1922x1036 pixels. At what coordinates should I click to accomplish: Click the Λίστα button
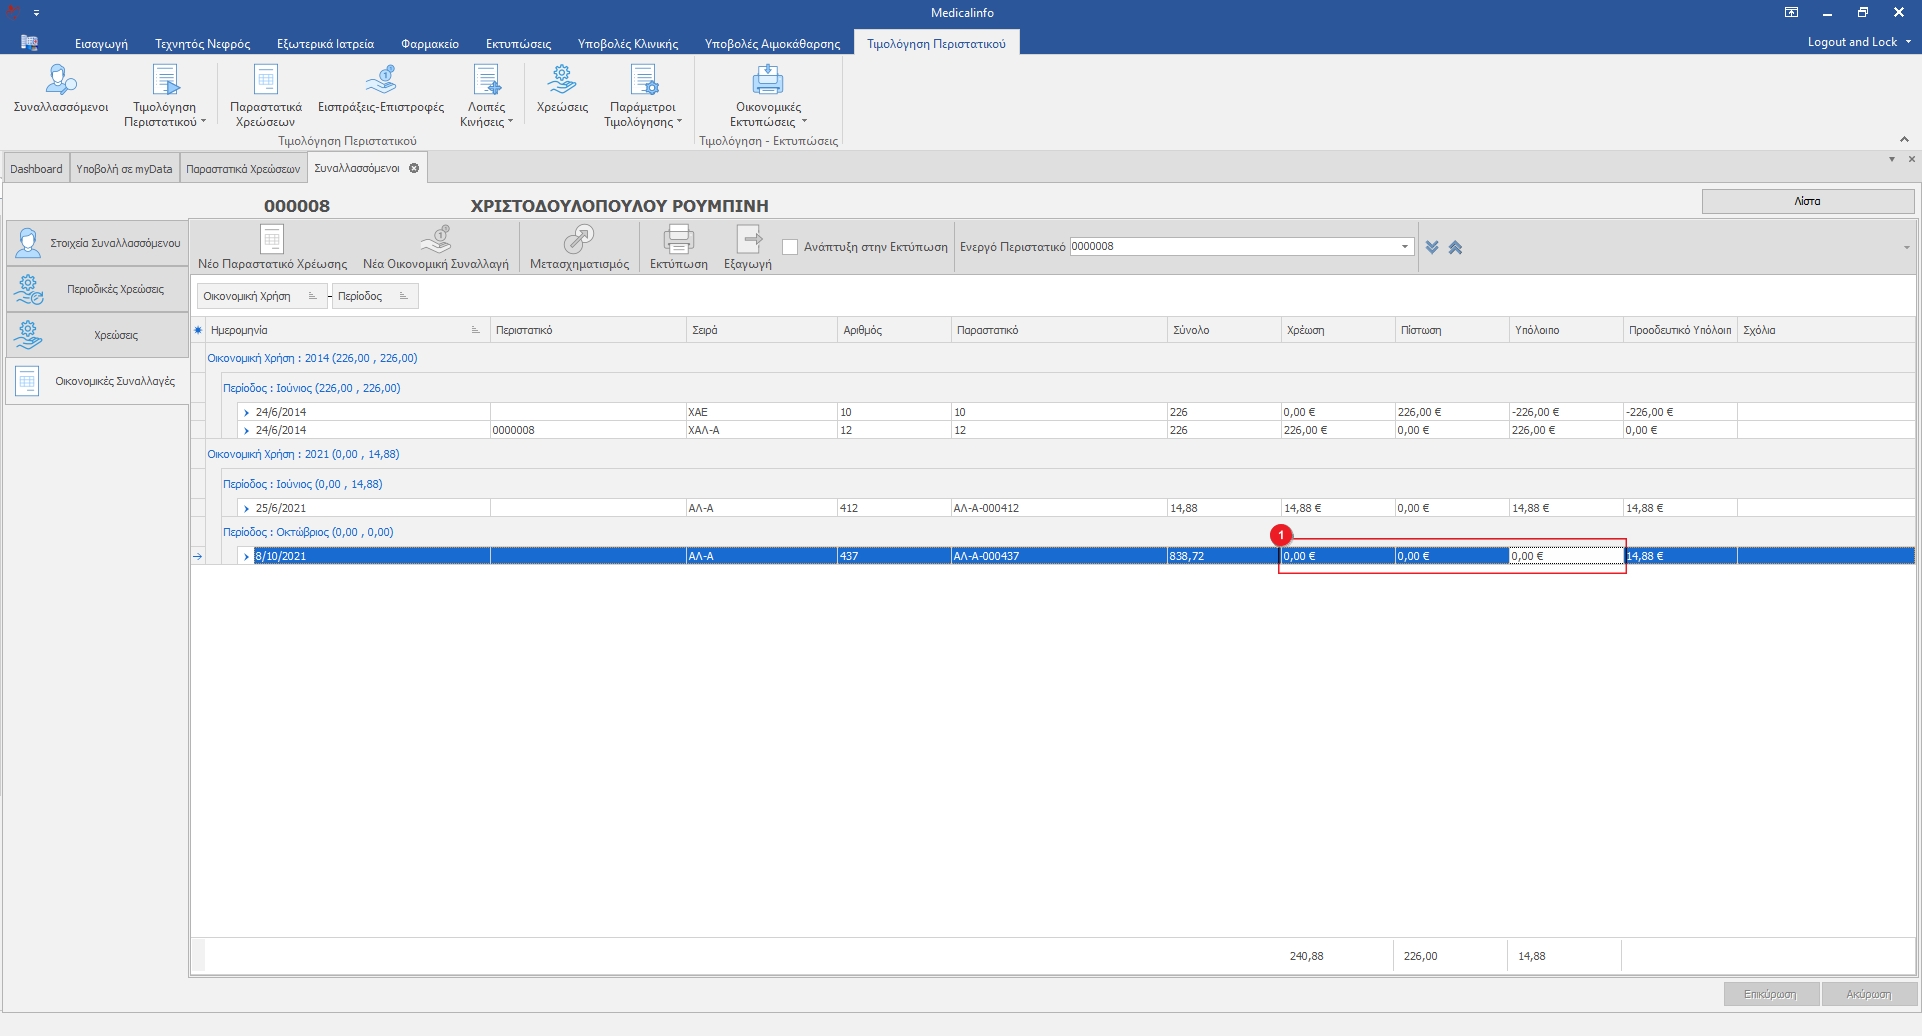(x=1807, y=201)
